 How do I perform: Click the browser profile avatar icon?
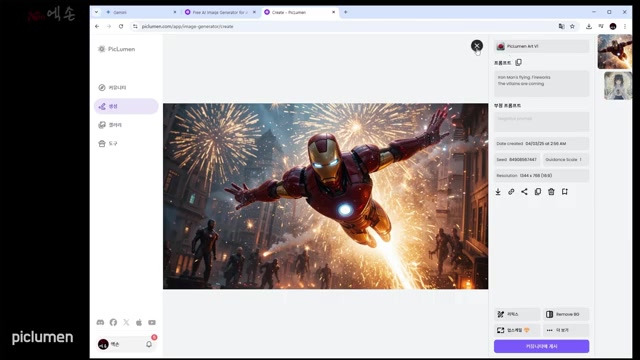(613, 26)
